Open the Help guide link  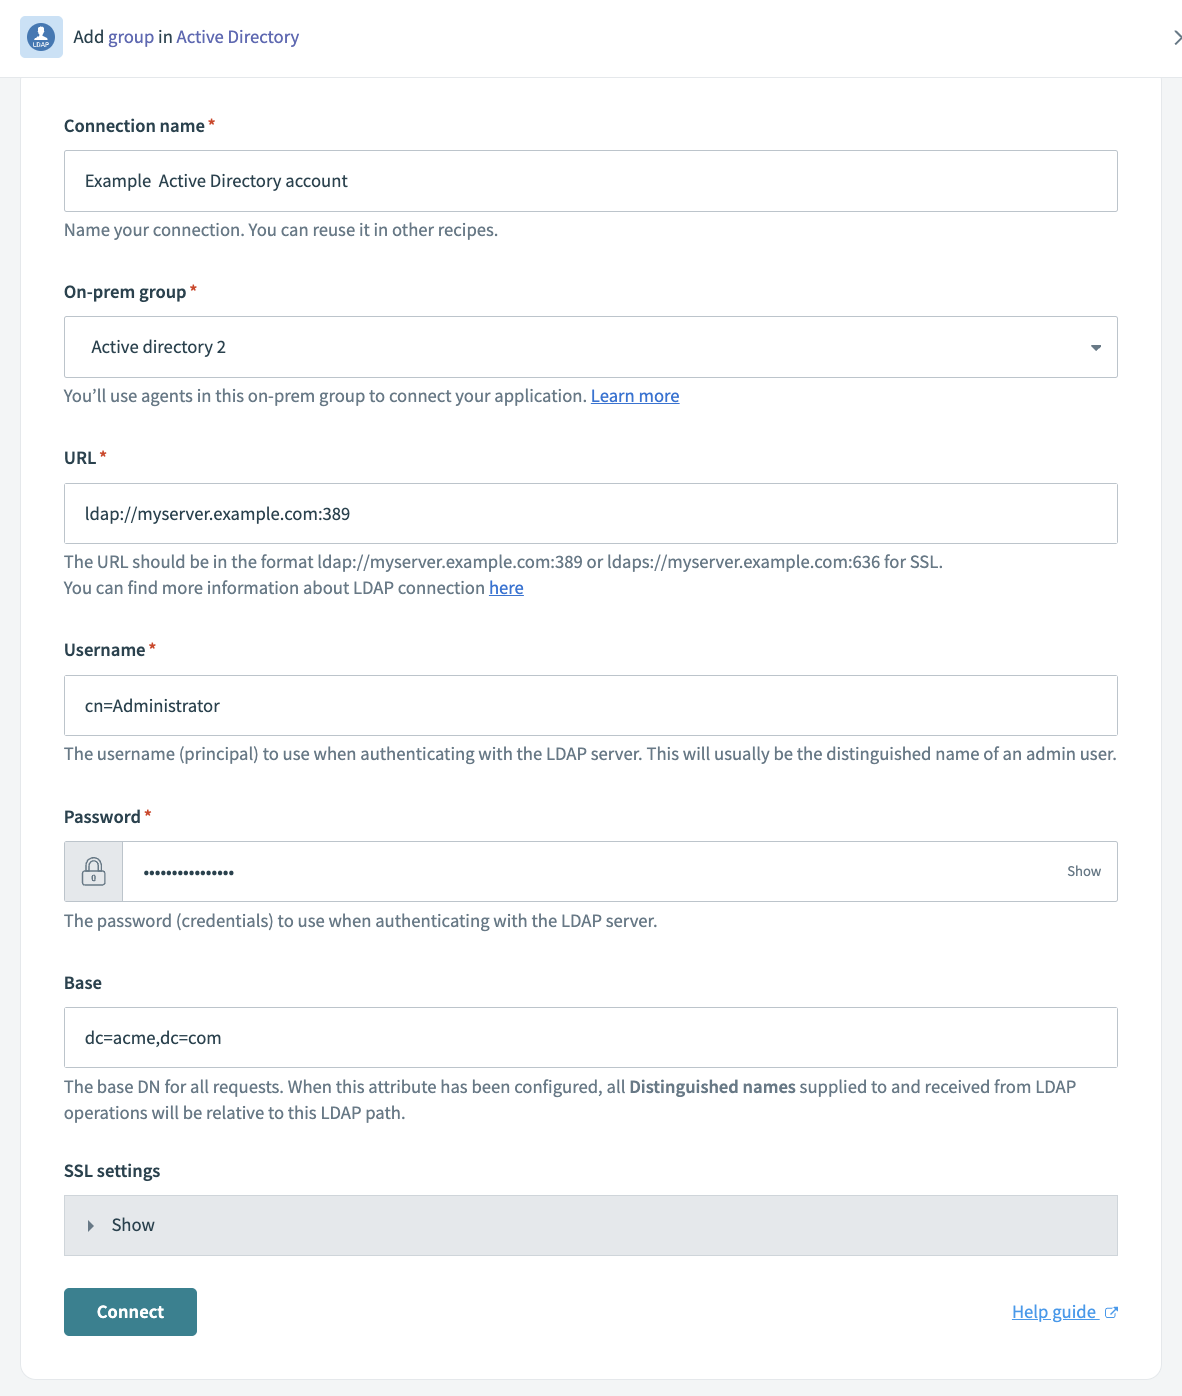1053,1312
